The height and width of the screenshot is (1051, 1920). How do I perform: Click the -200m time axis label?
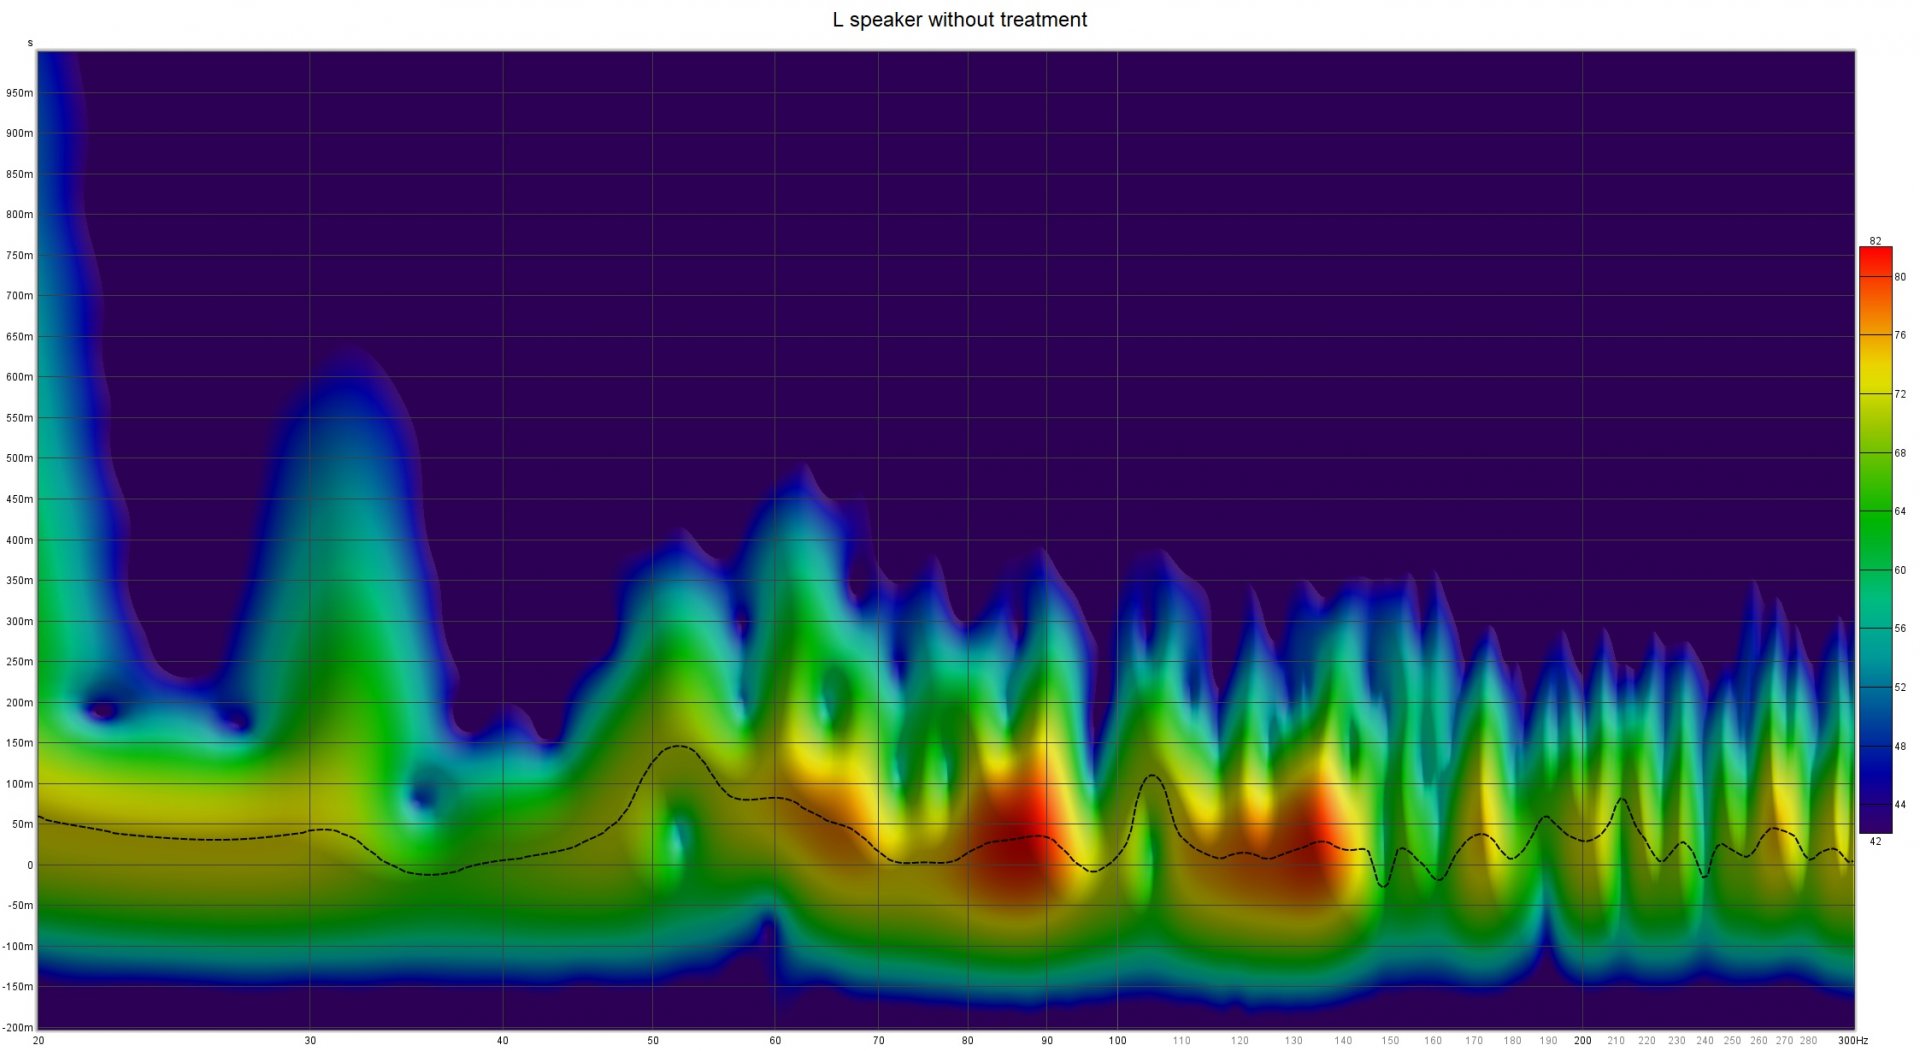pyautogui.click(x=17, y=1028)
